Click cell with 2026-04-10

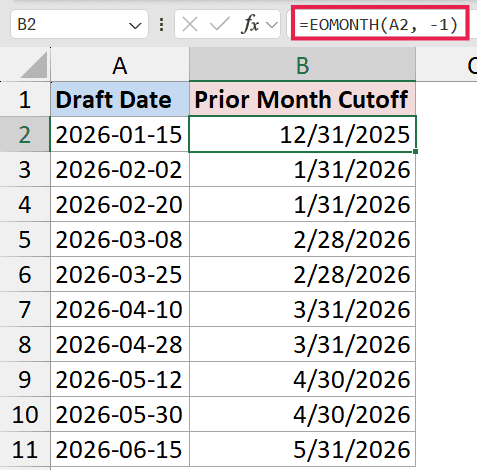tap(120, 309)
